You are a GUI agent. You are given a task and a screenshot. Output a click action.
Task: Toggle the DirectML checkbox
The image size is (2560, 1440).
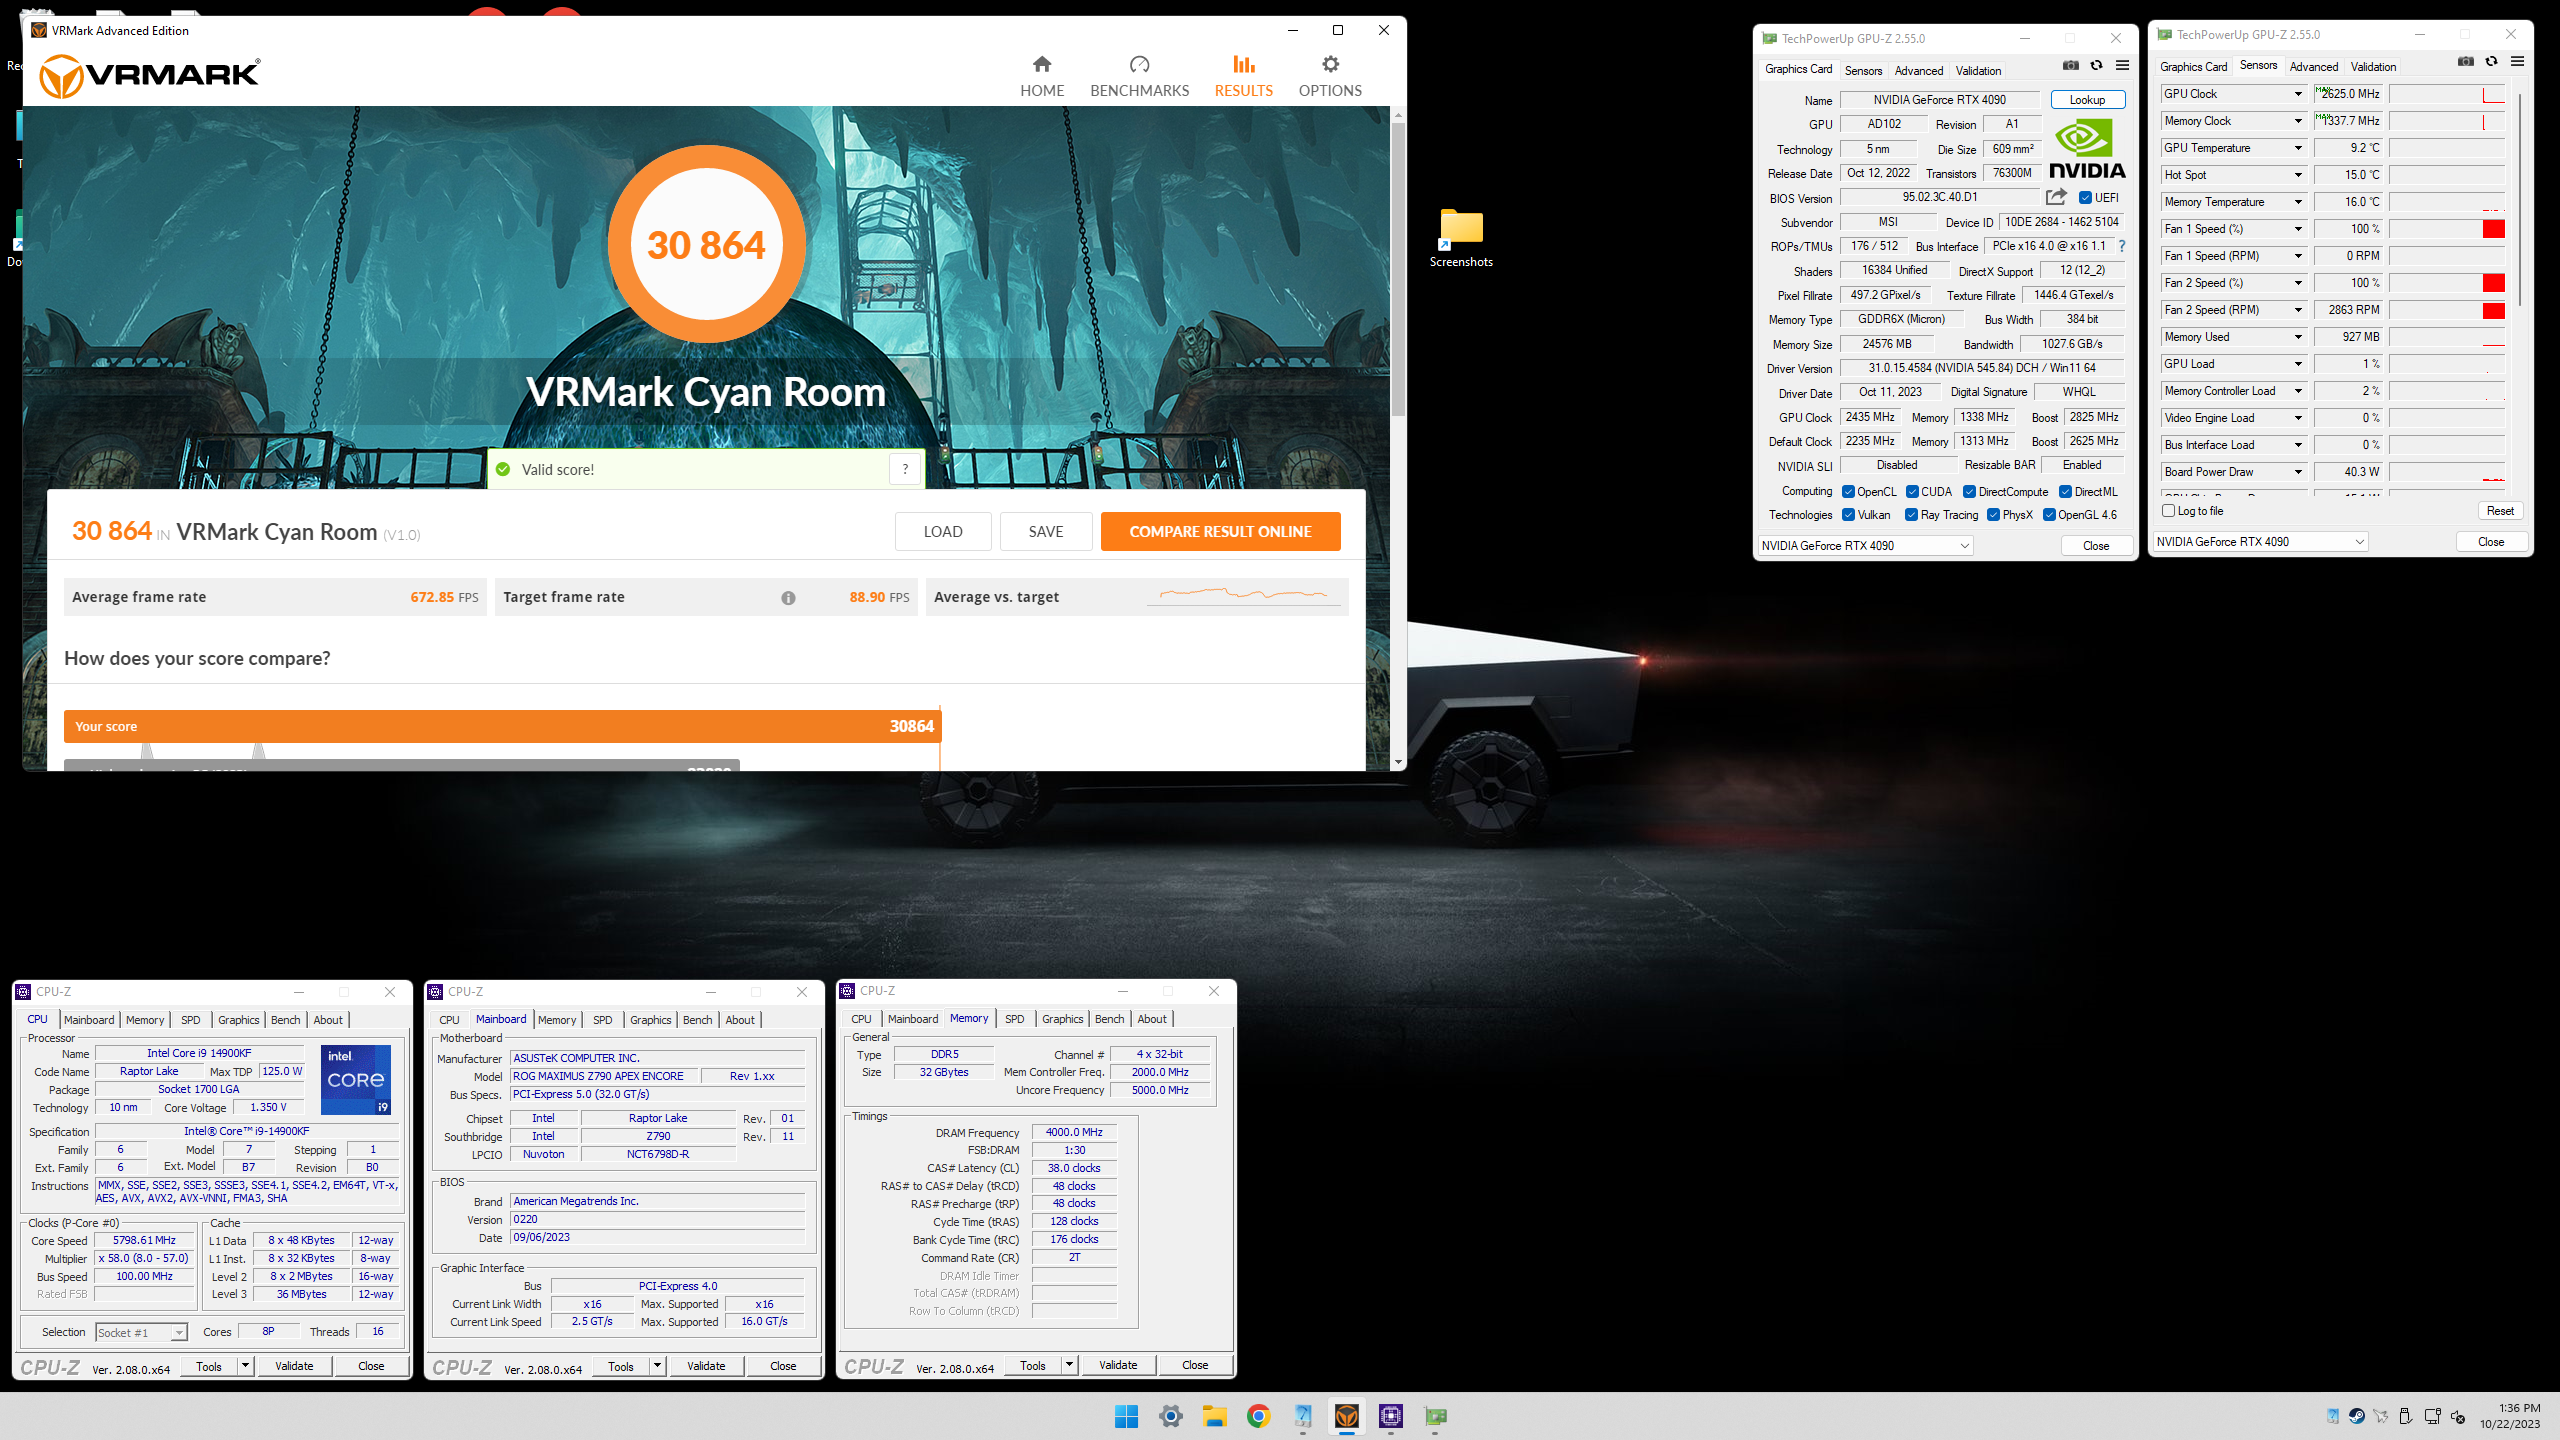coord(2065,492)
